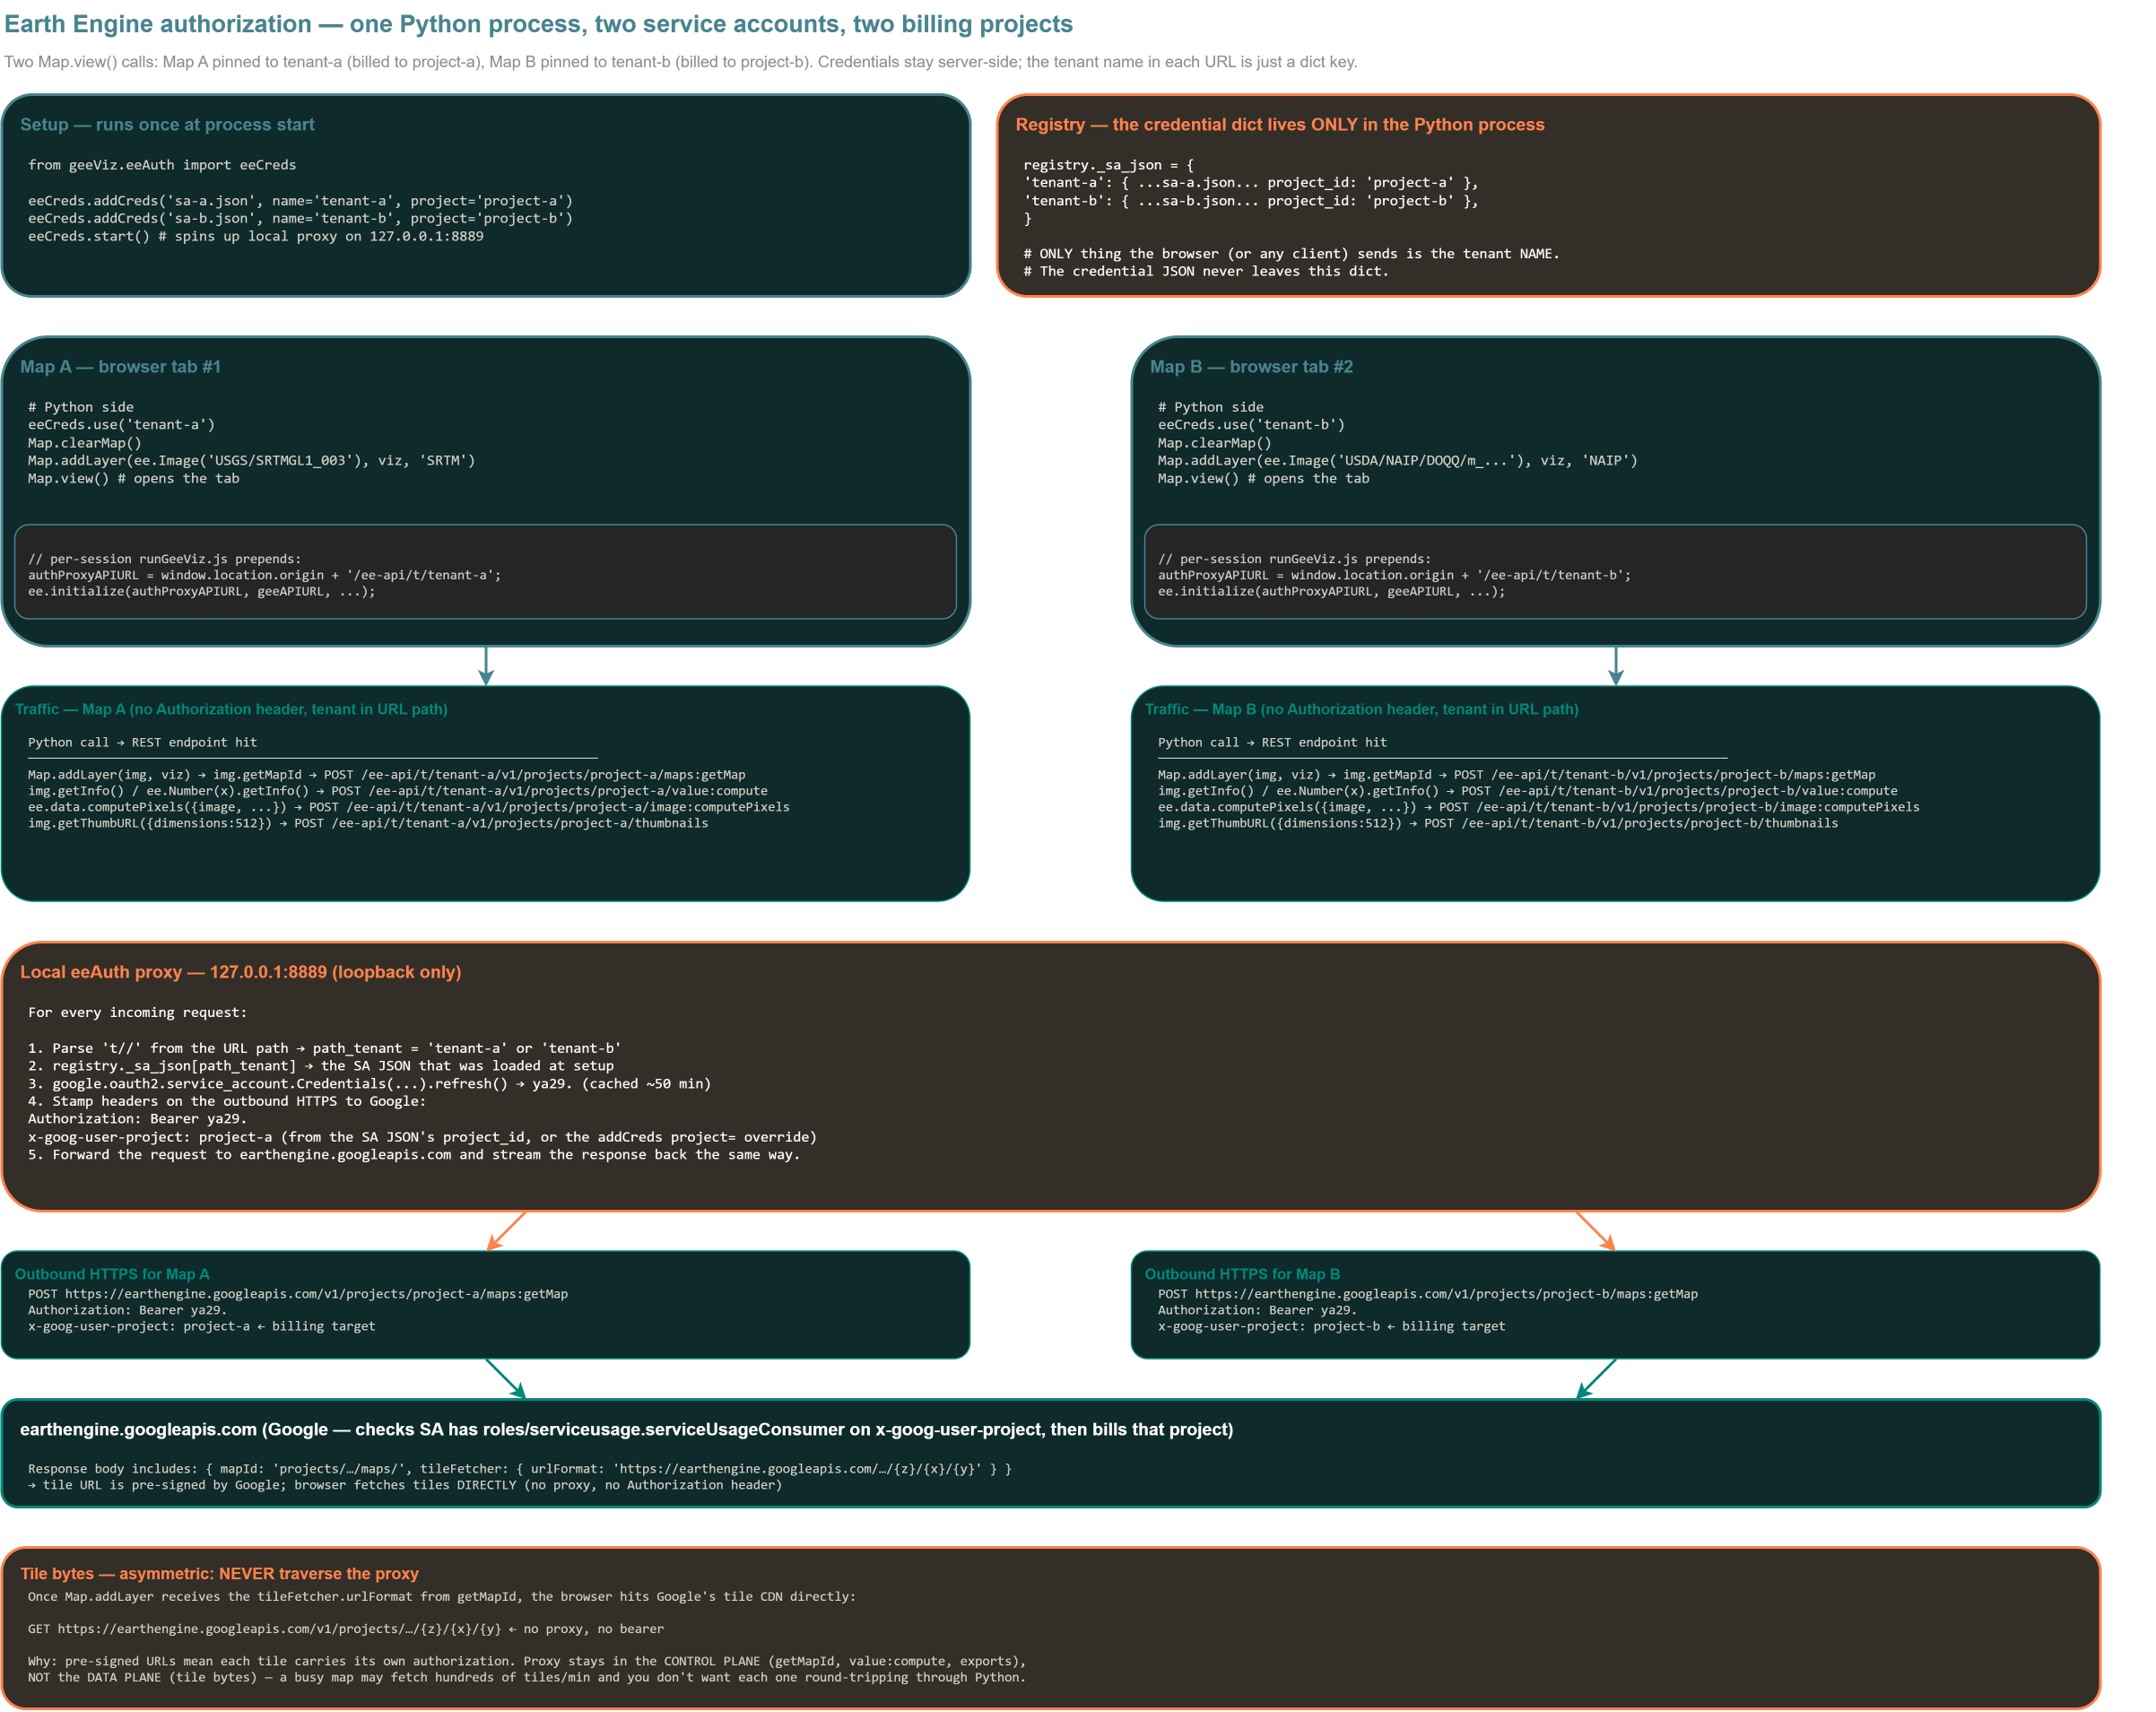Viewport: 2156px width, 1712px height.
Task: Click proxy step 1 "Parse 't//' from the URL path"
Action: pyautogui.click(x=325, y=1049)
